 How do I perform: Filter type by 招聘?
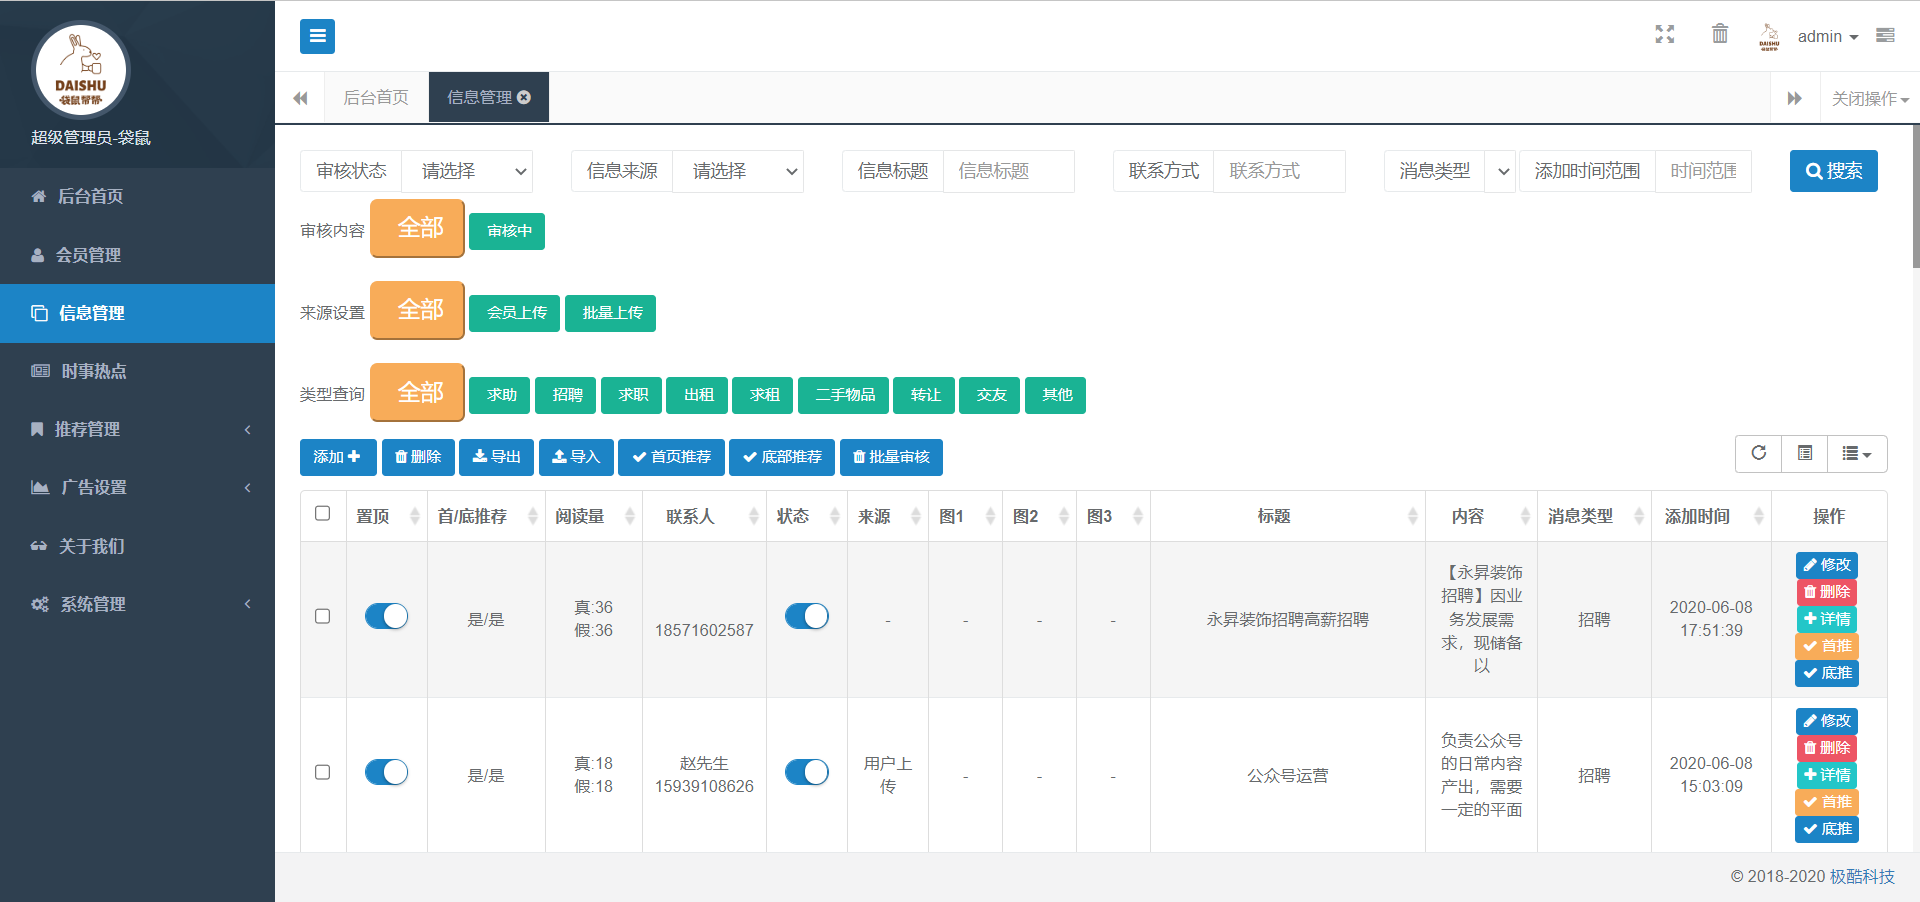pos(566,395)
